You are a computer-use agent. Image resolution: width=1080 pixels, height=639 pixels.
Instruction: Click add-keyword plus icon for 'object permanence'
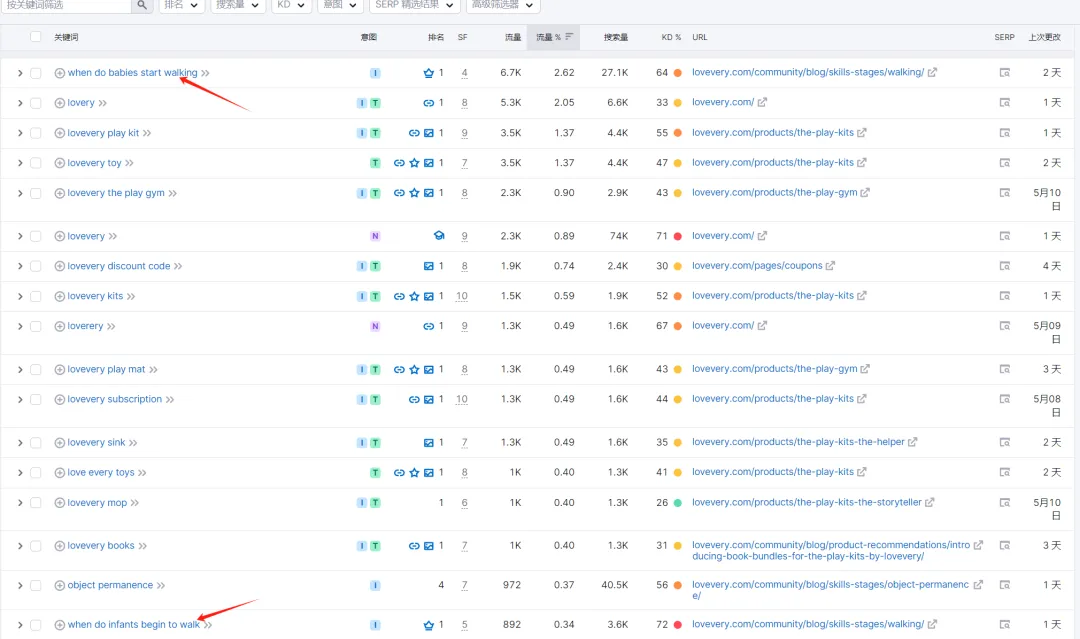pyautogui.click(x=60, y=585)
